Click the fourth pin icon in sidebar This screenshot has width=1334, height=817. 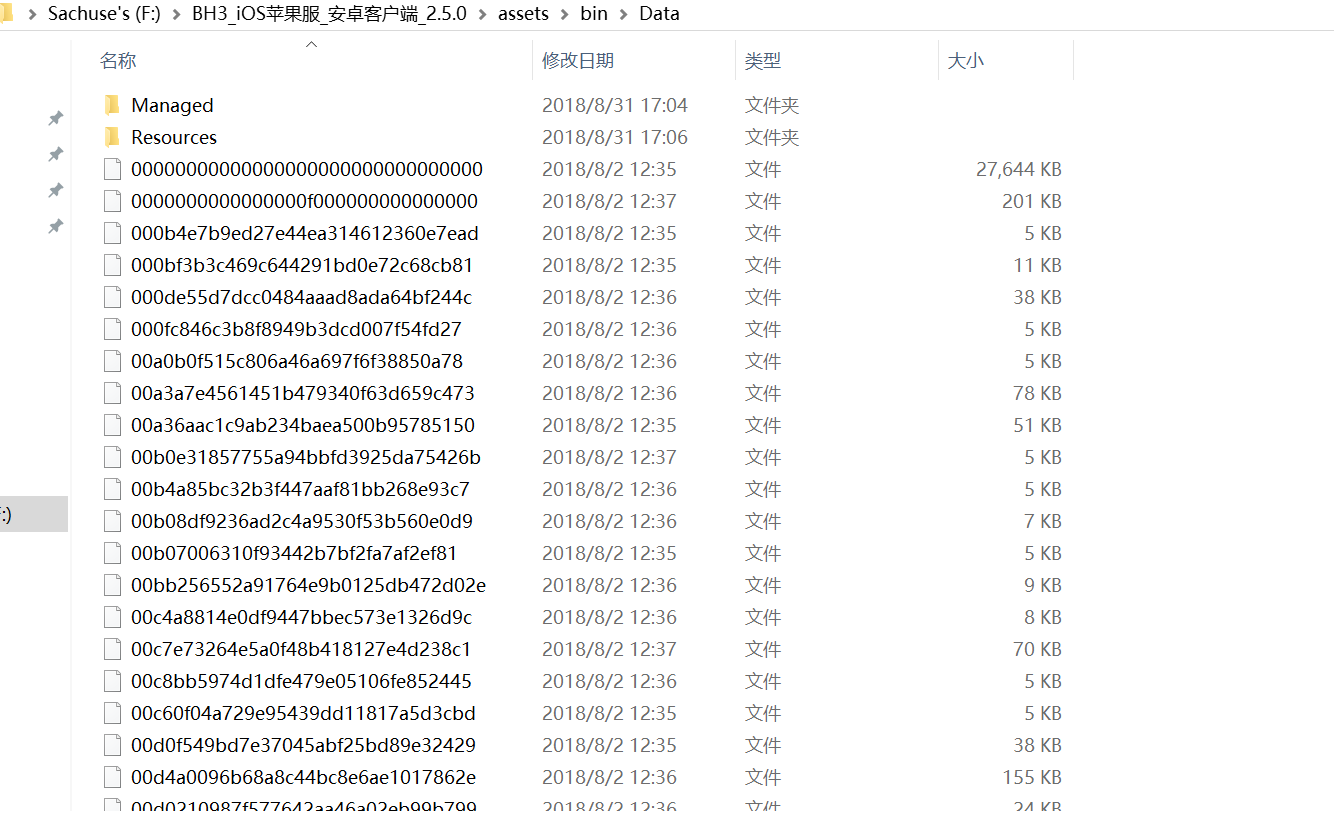tap(56, 227)
